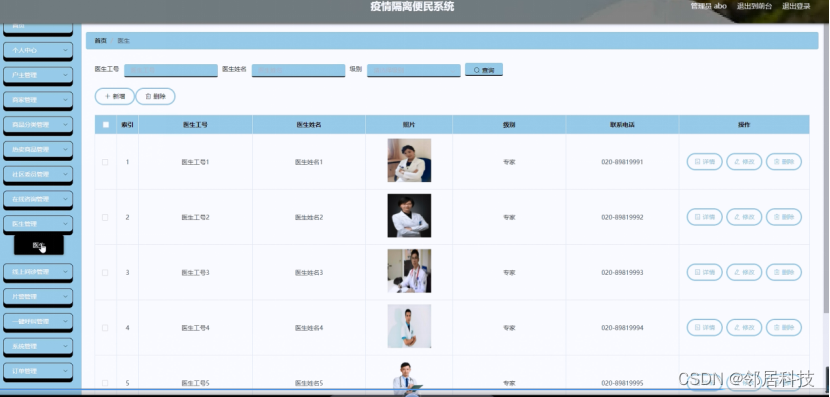The width and height of the screenshot is (830, 397).
Task: Click phone number 020-89819993
Action: point(622,273)
